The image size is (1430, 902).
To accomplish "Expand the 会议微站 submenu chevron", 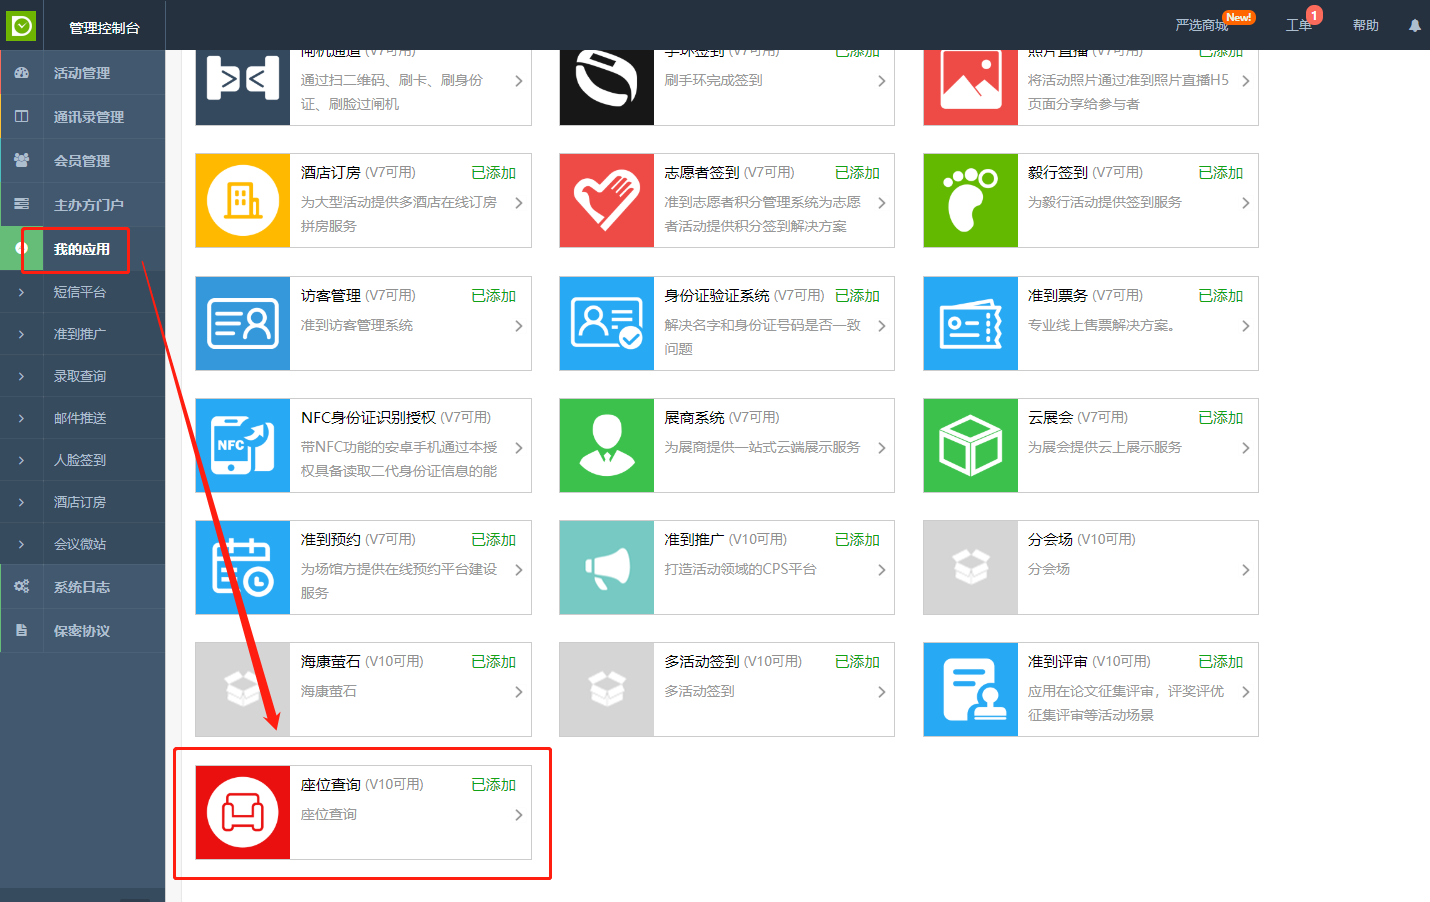I will (x=22, y=544).
